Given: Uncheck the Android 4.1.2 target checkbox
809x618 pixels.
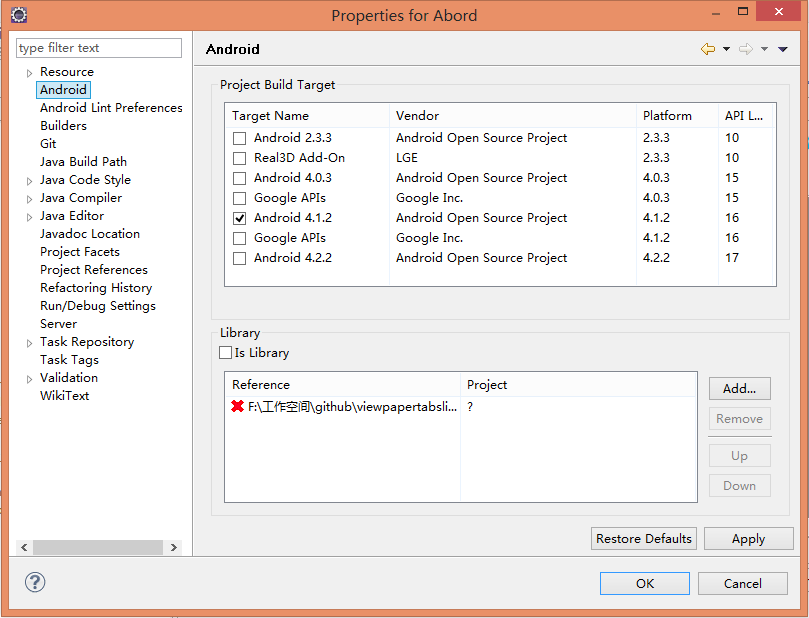Looking at the screenshot, I should pos(239,218).
